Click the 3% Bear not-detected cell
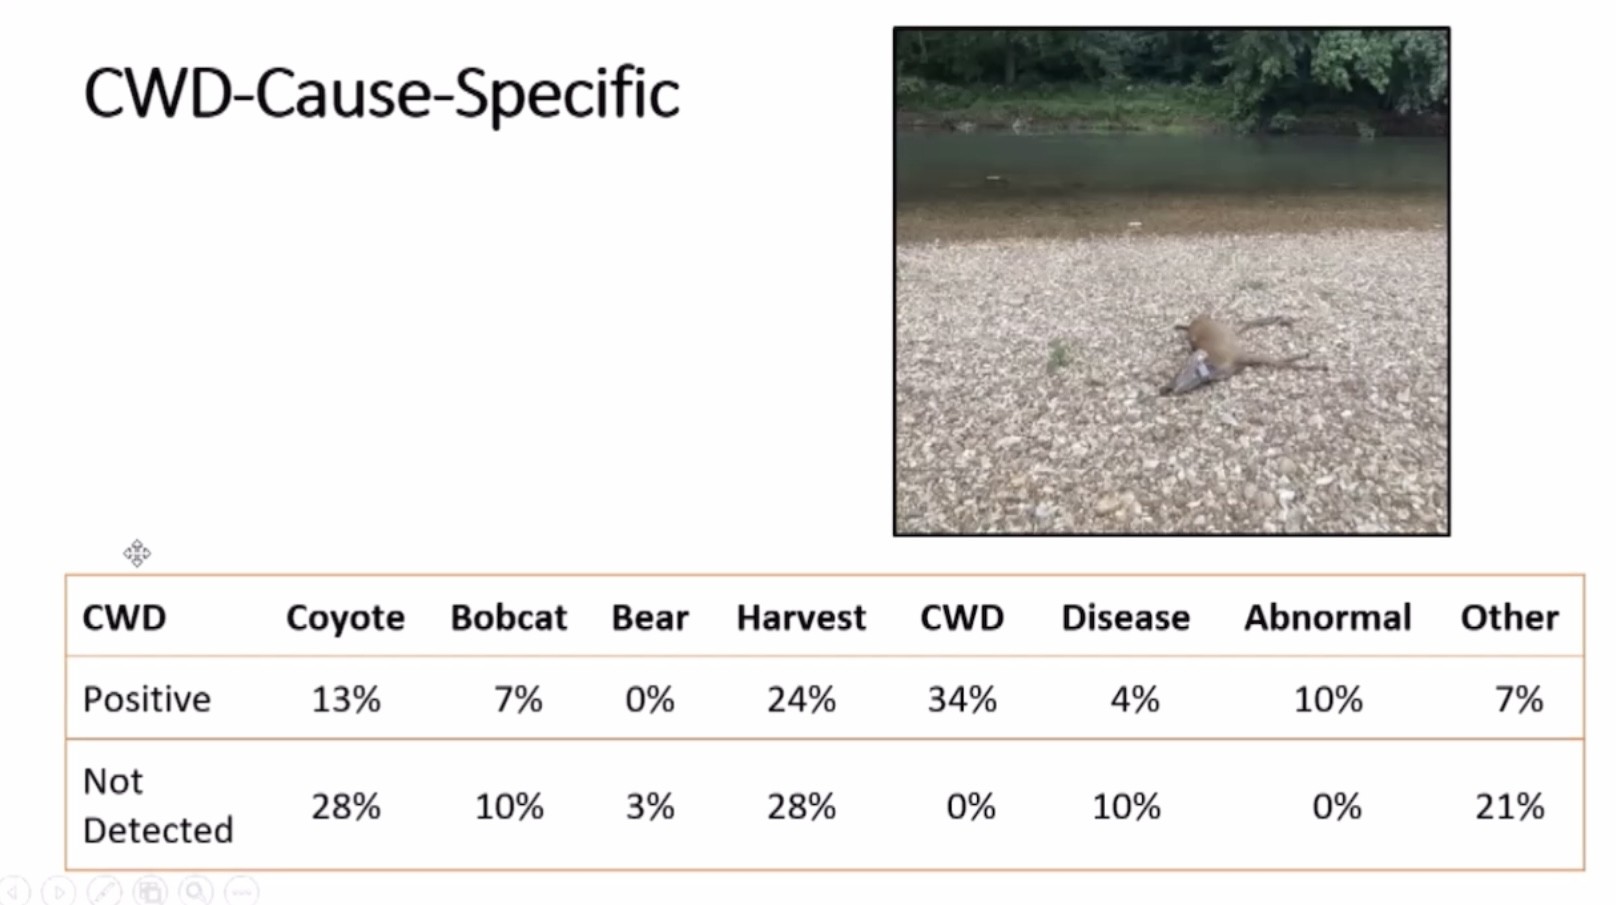This screenshot has height=905, width=1616. (x=650, y=806)
